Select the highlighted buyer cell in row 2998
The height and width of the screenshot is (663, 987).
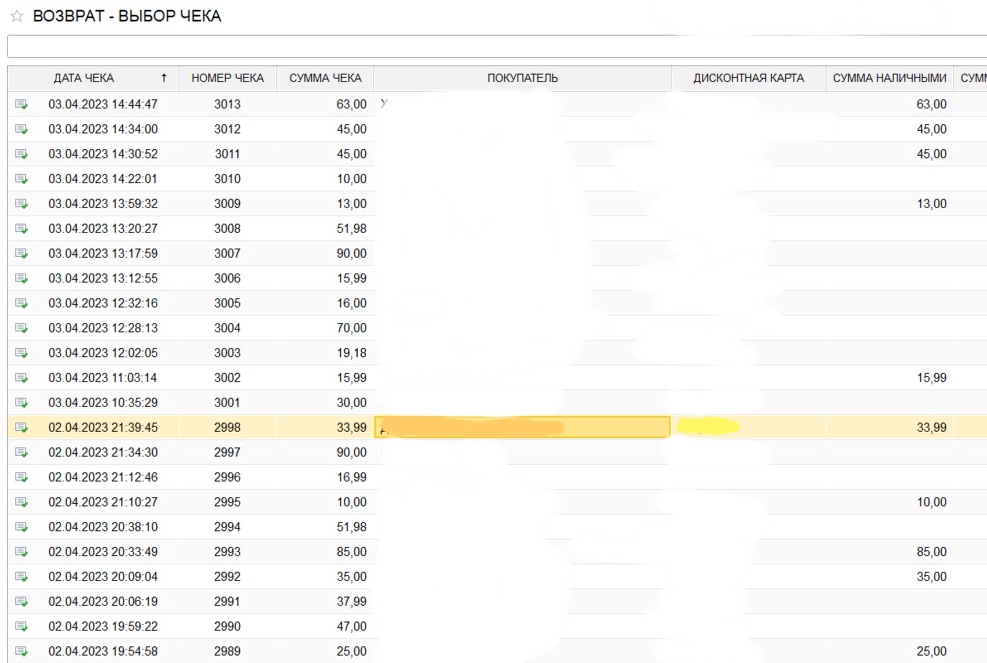[x=521, y=428]
